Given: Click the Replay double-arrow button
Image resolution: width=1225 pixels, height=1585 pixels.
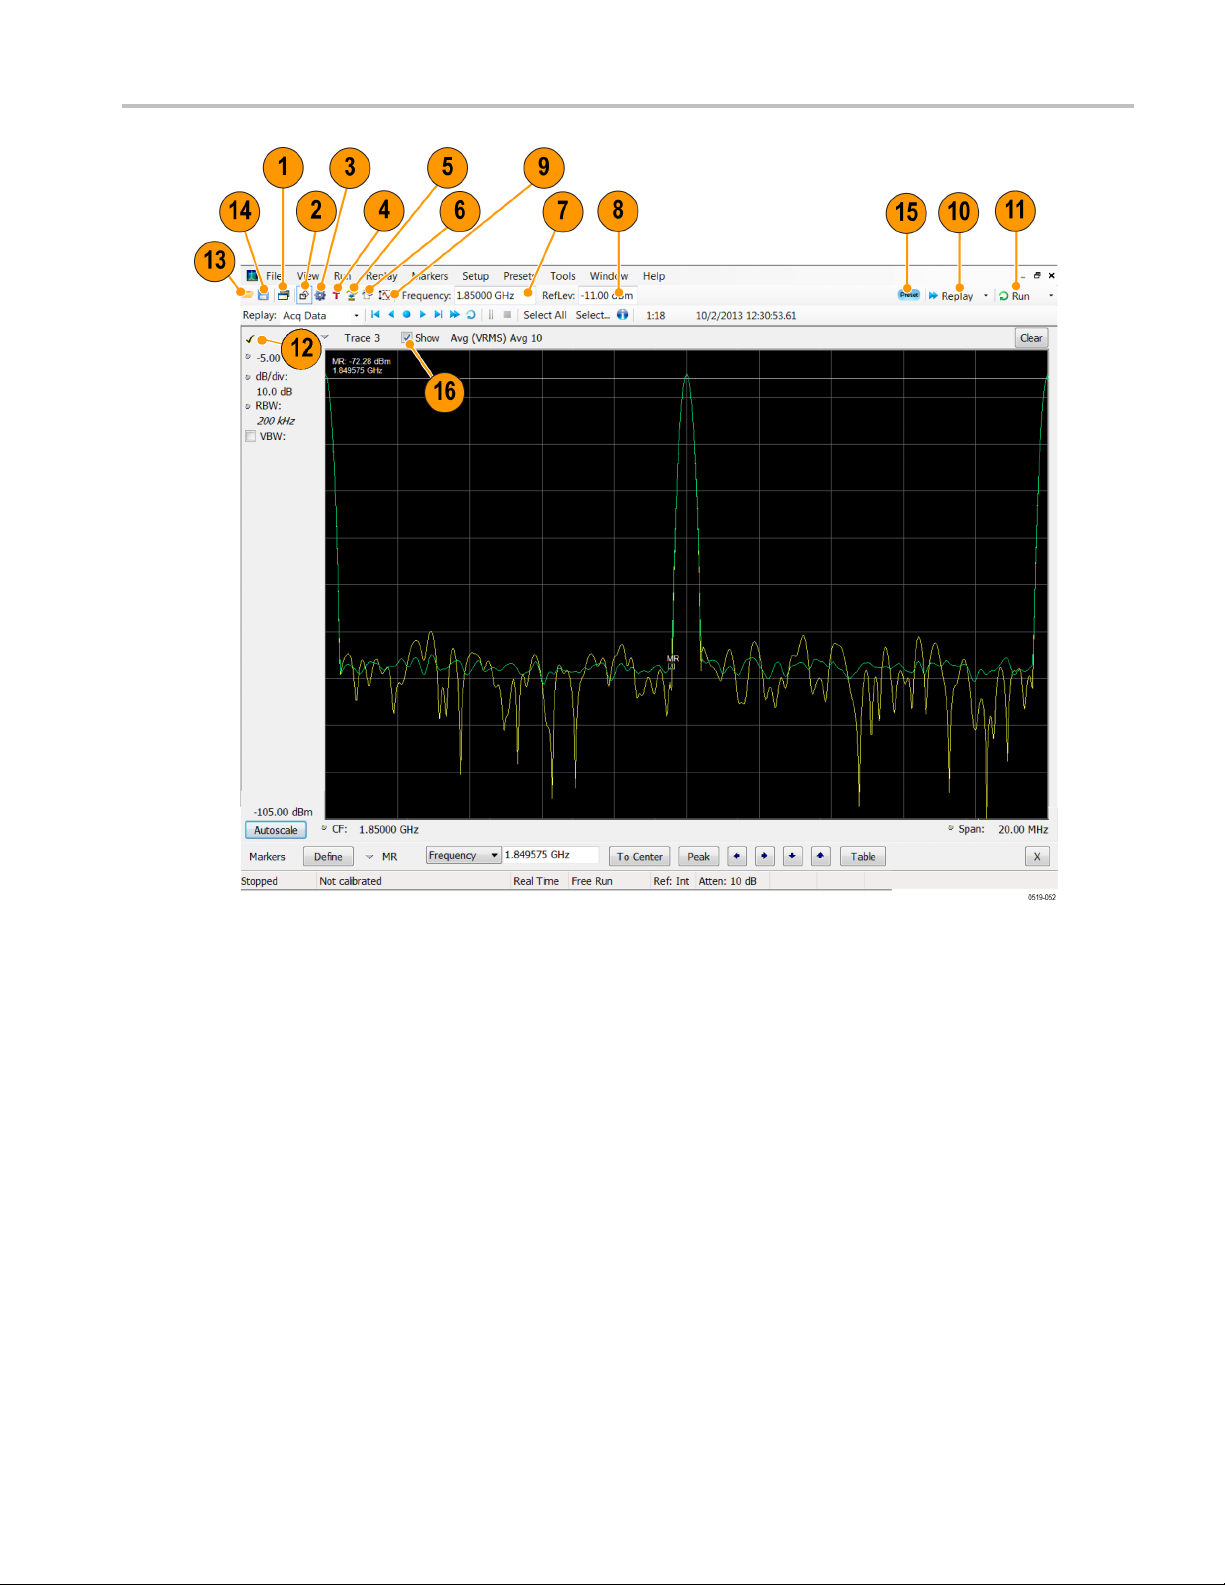Looking at the screenshot, I should (x=951, y=296).
